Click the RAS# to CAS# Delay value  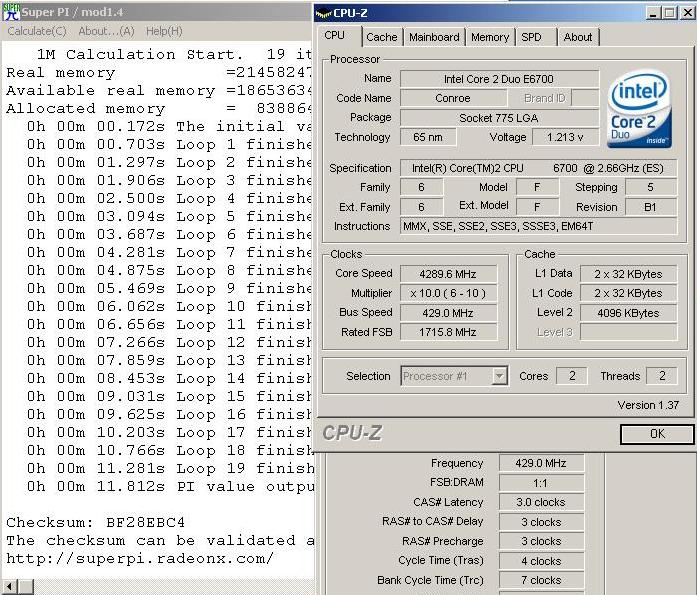tap(541, 522)
